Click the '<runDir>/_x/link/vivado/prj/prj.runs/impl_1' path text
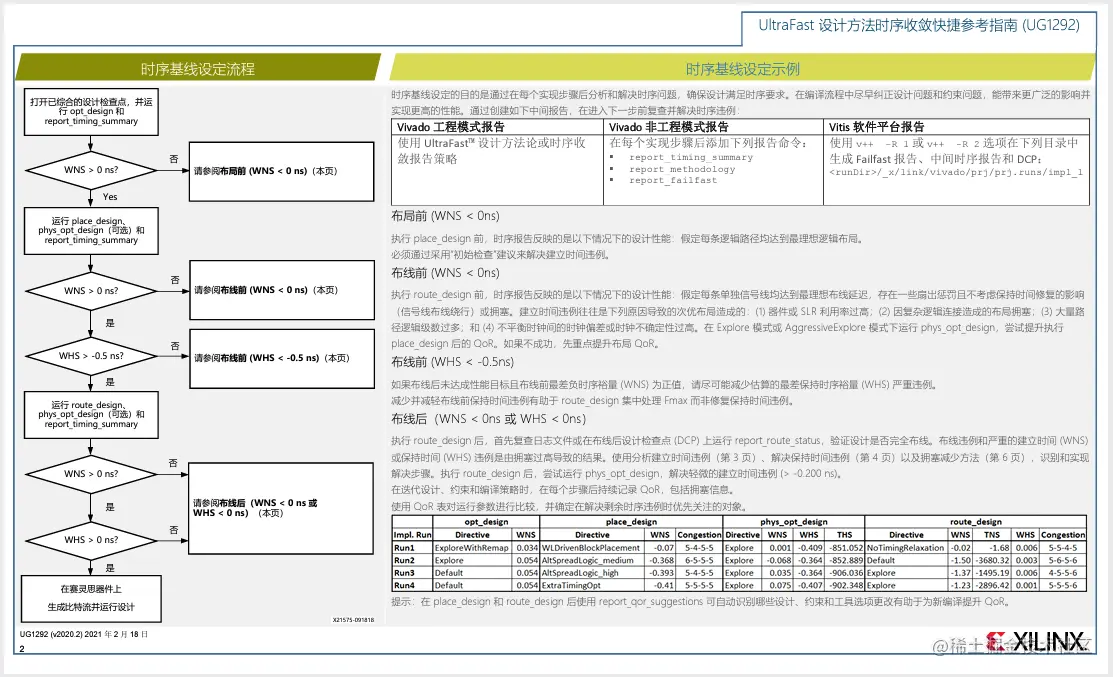The image size is (1113, 677). click(x=956, y=172)
